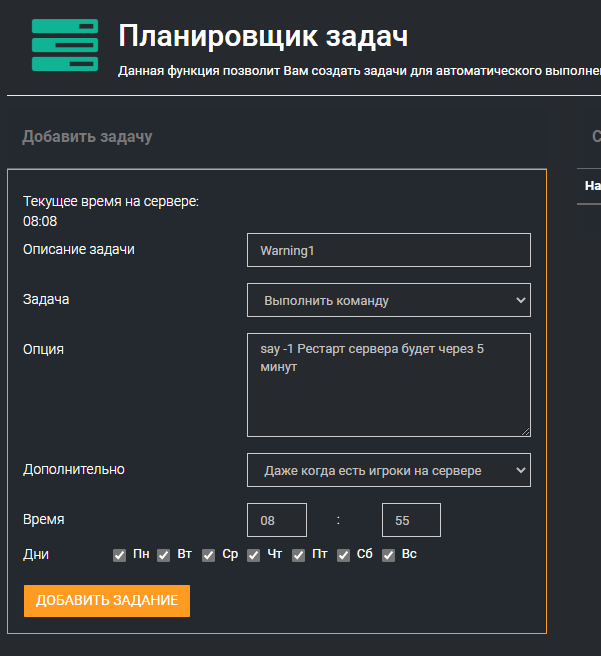
Task: Uncheck the Вс day checkbox
Action: pyautogui.click(x=389, y=555)
